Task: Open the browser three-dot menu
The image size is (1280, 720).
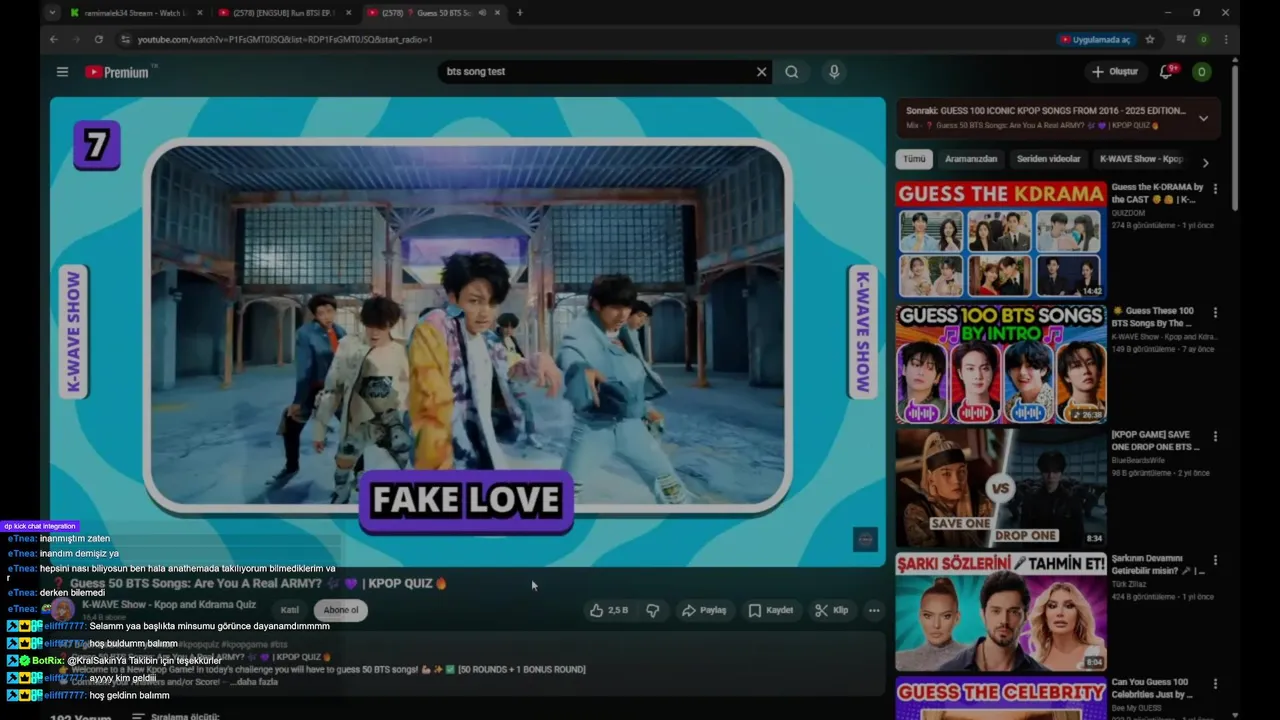Action: tap(1226, 39)
